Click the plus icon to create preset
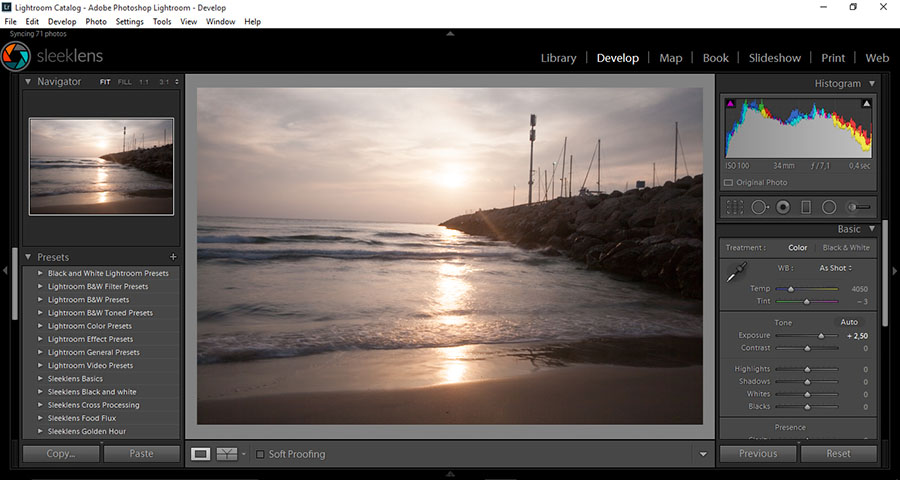The image size is (900, 480). tap(173, 257)
